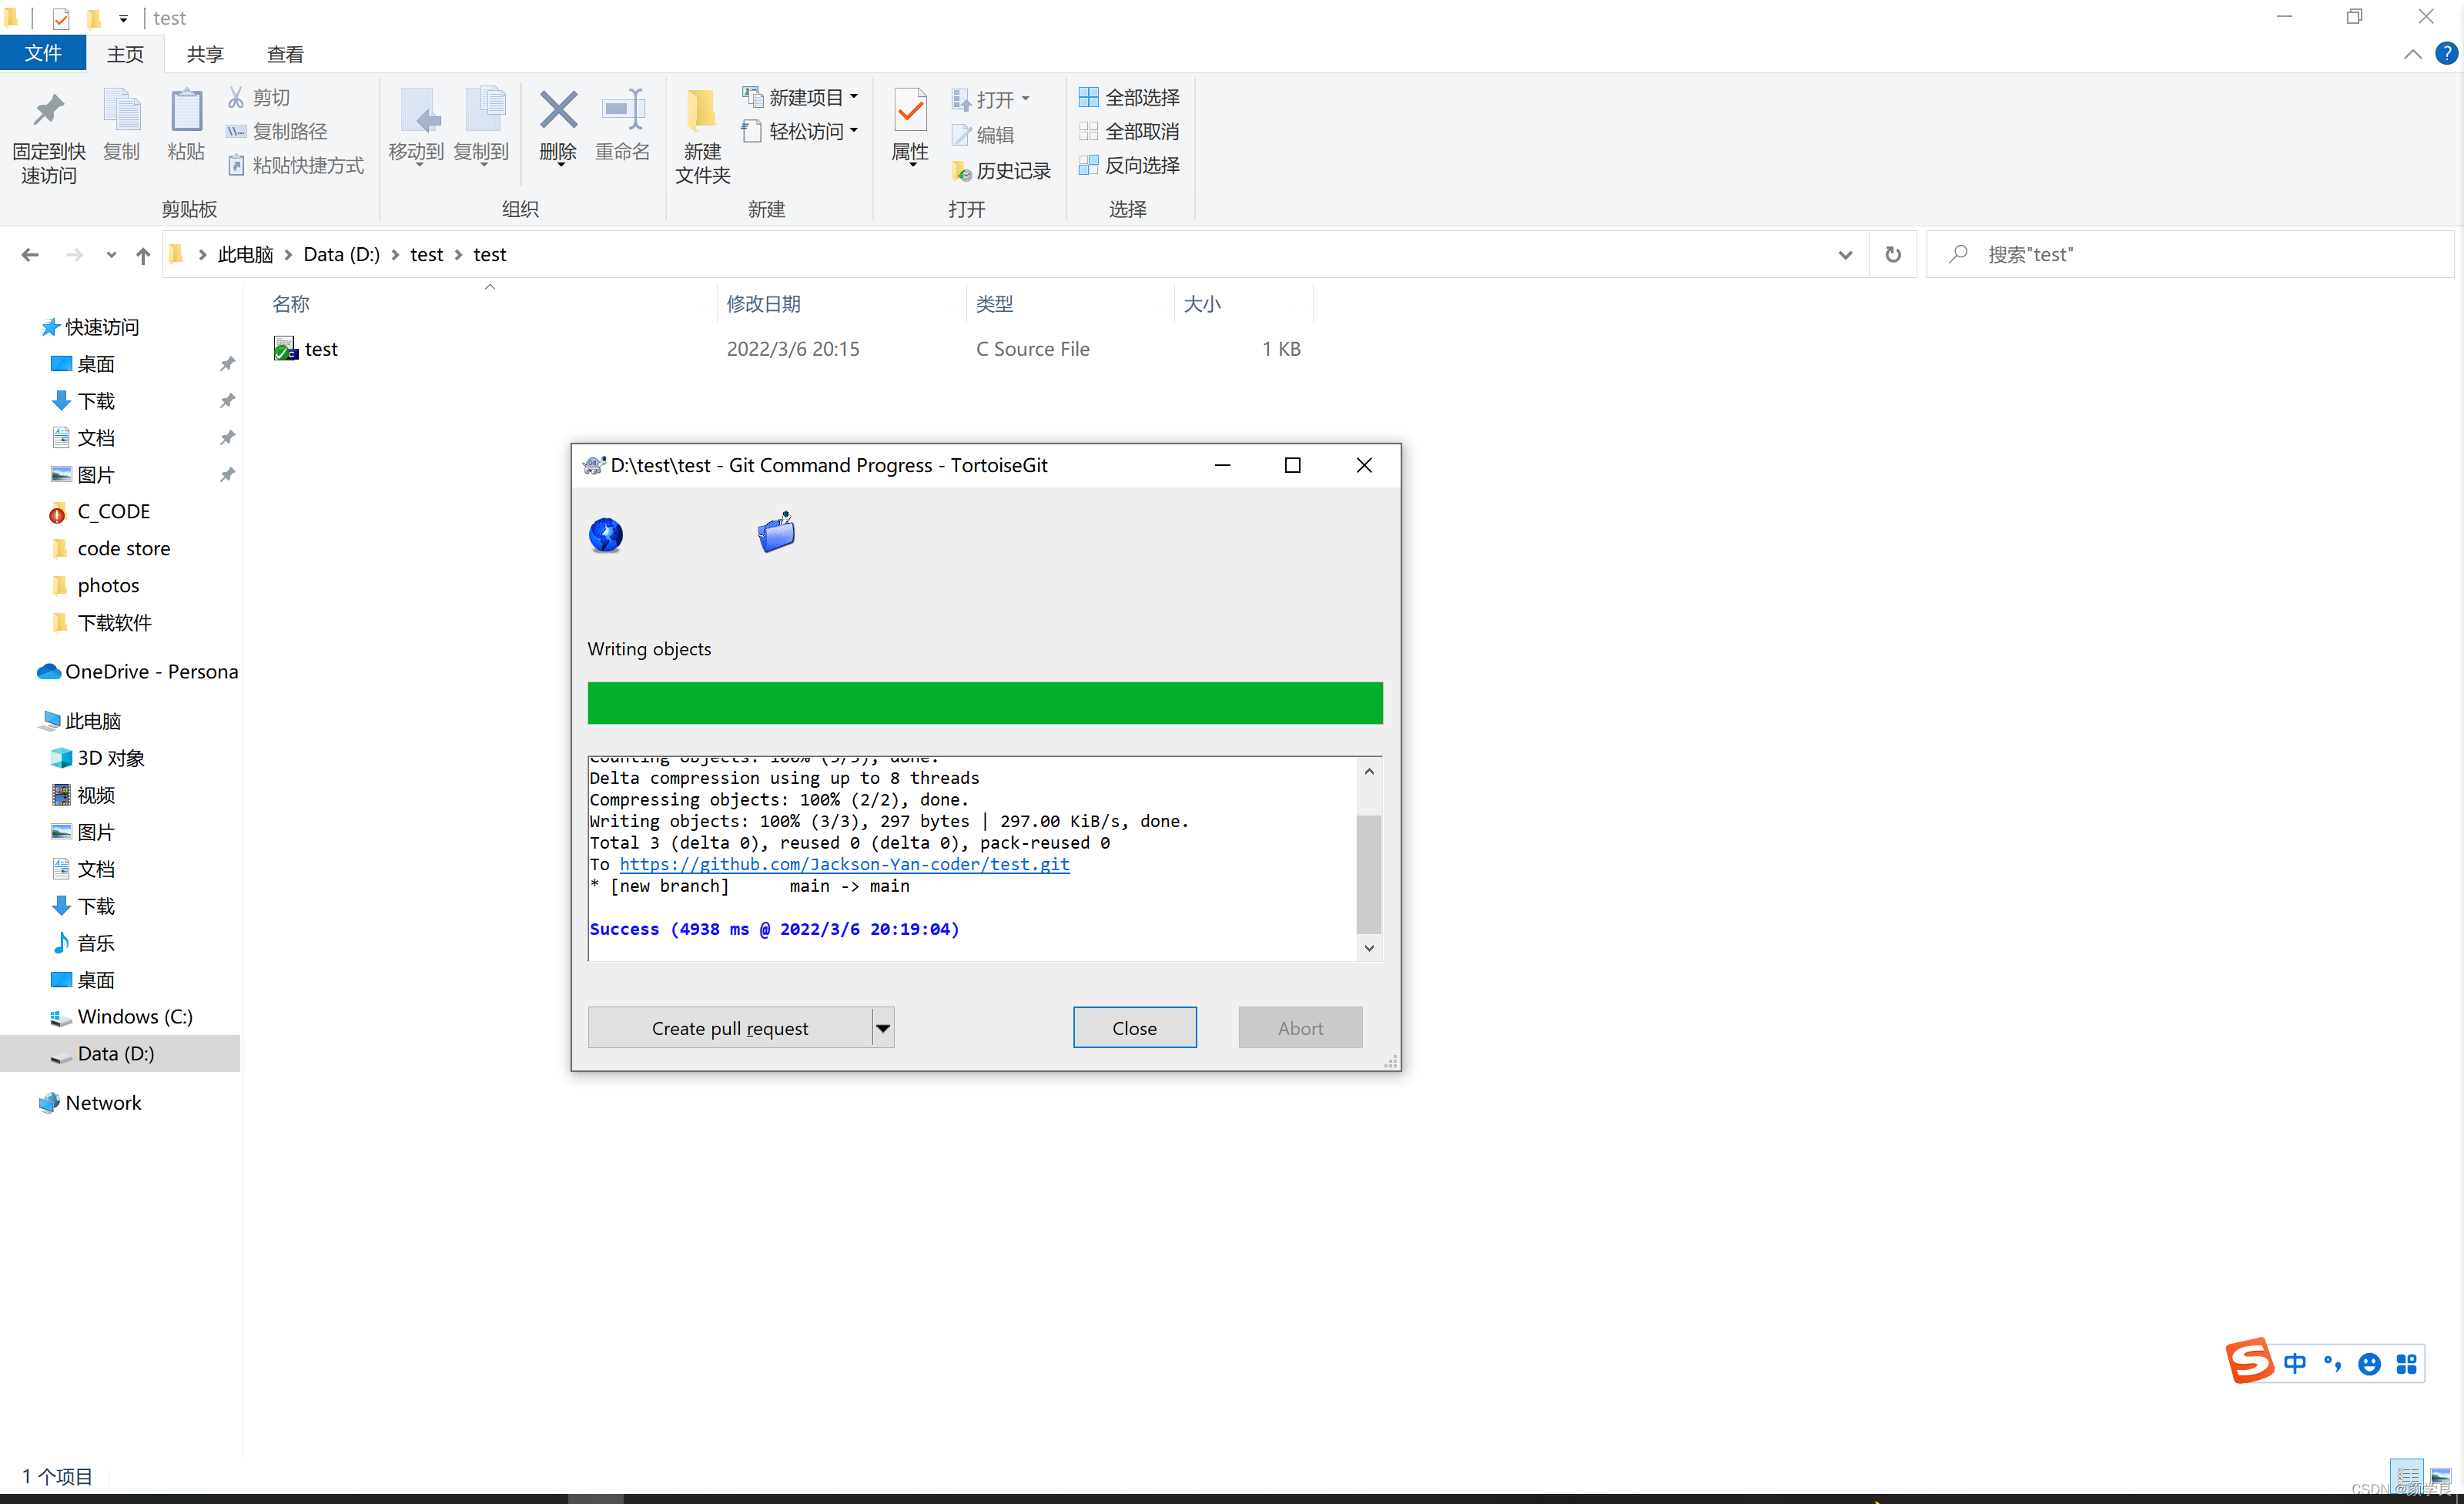Click Pin to Quick access (固定到快速访问) icon
This screenshot has height=1504, width=2464.
coord(48,112)
